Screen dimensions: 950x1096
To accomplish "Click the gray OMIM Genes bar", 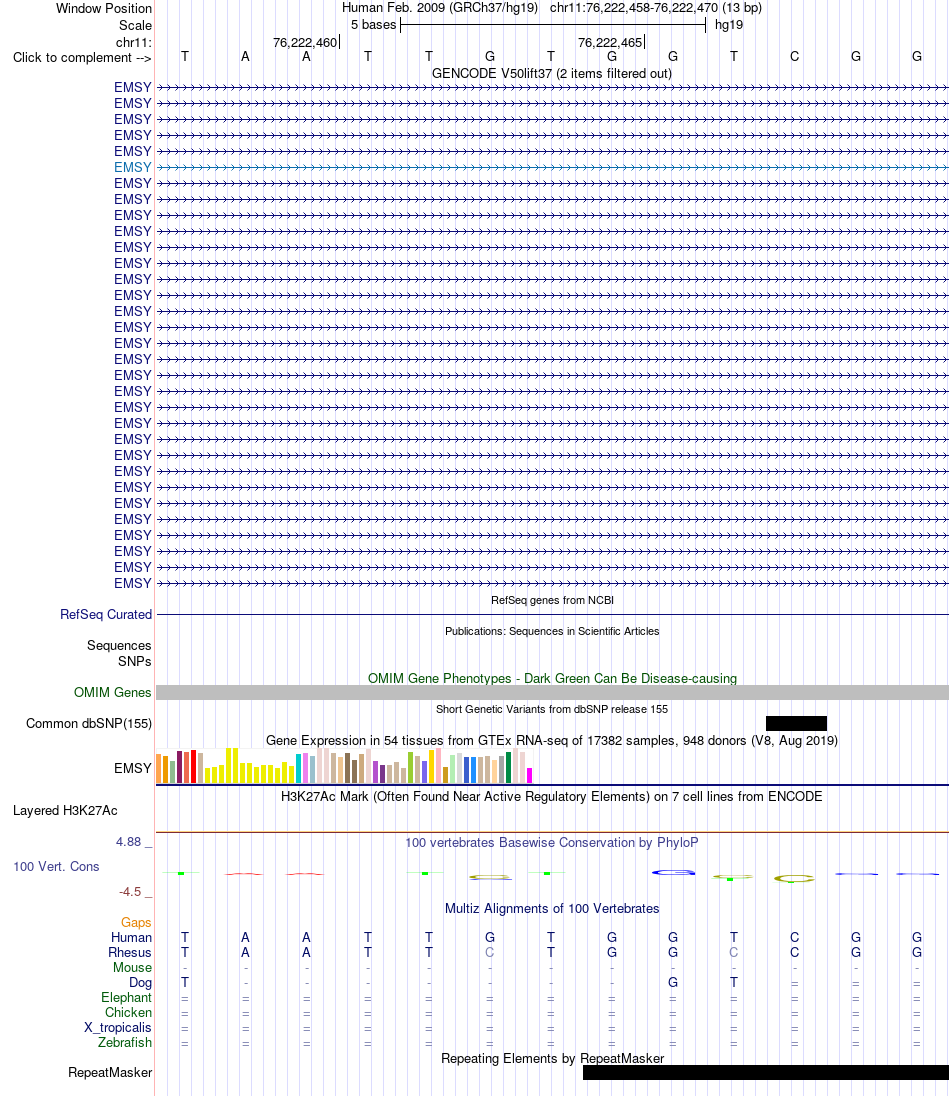I will pos(552,693).
